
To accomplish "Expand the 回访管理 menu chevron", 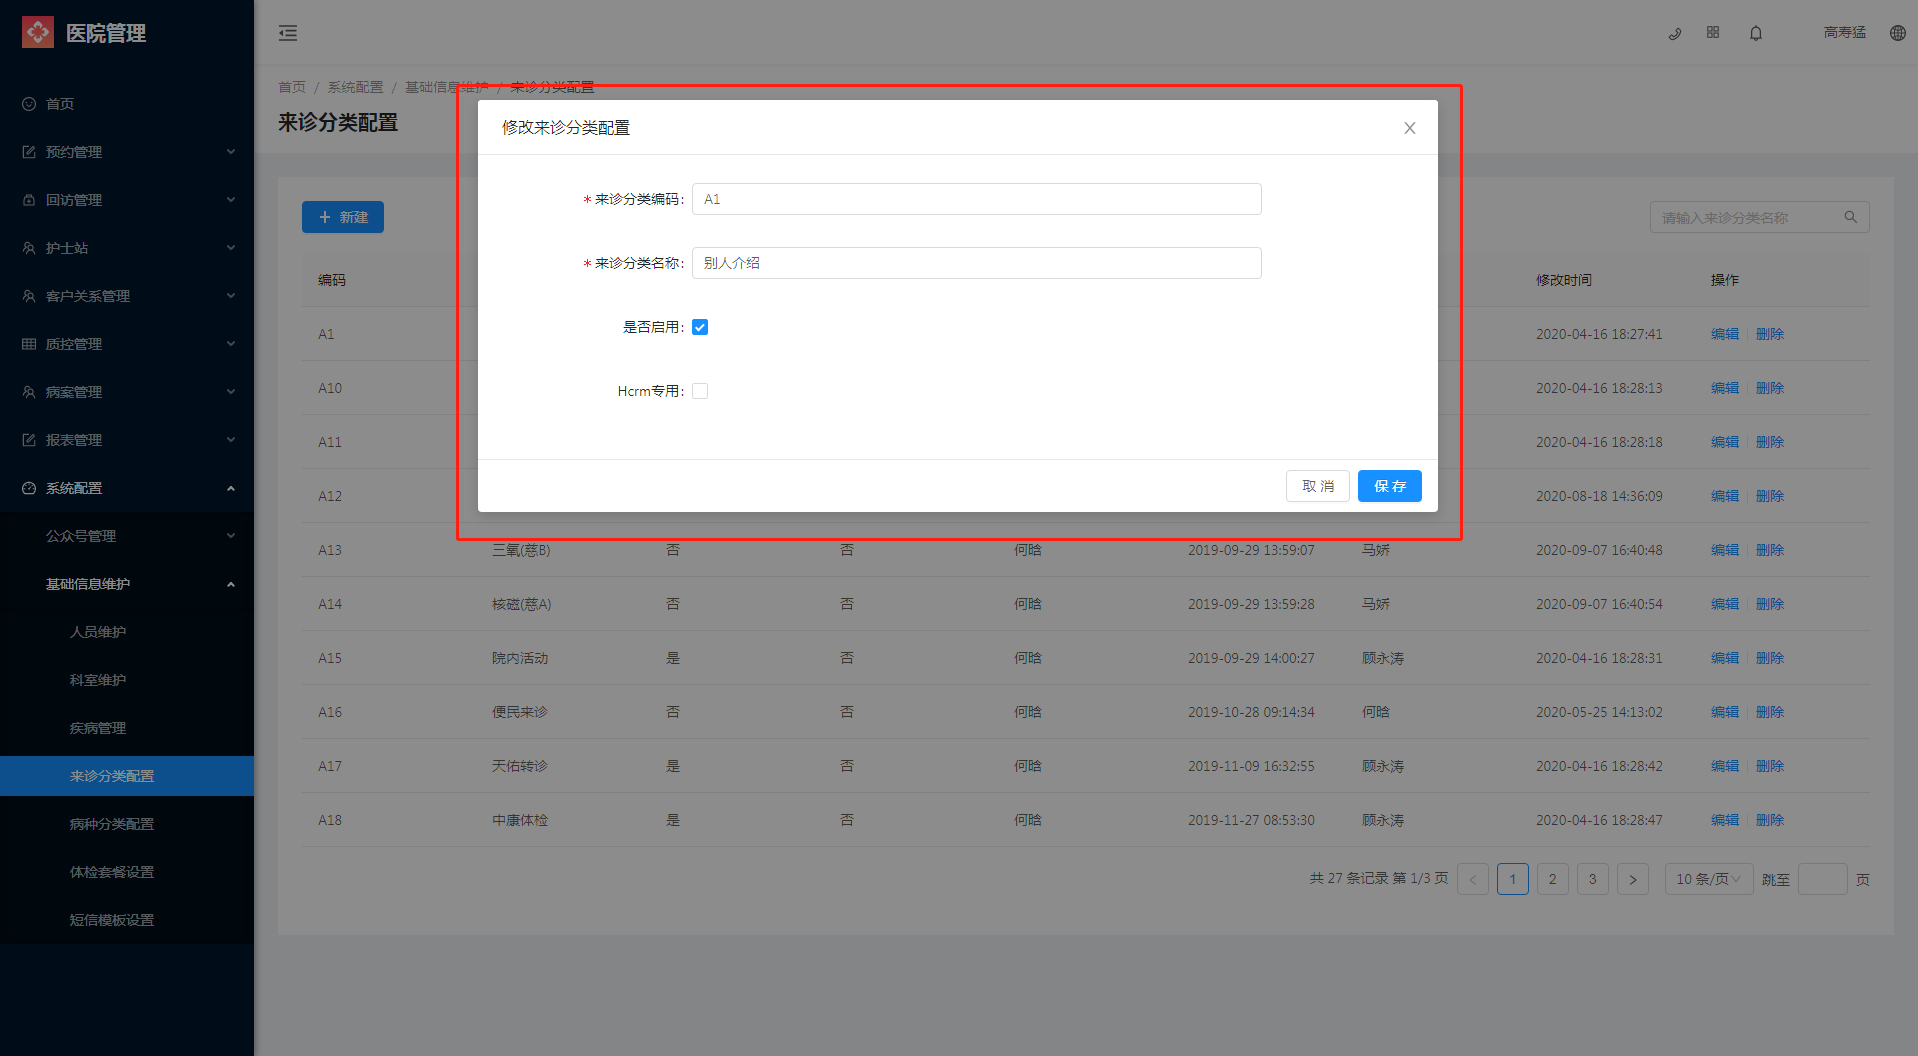I will (x=231, y=200).
